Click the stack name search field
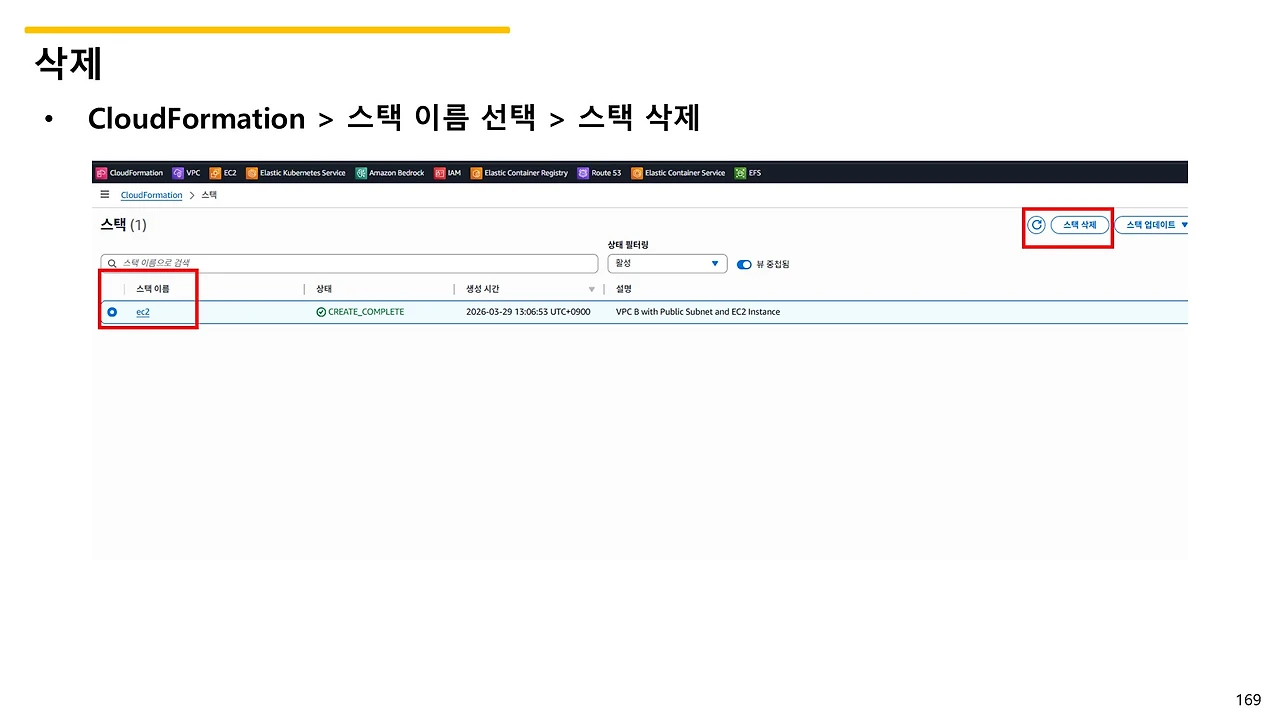Viewport: 1280px width, 720px height. pyautogui.click(x=348, y=263)
